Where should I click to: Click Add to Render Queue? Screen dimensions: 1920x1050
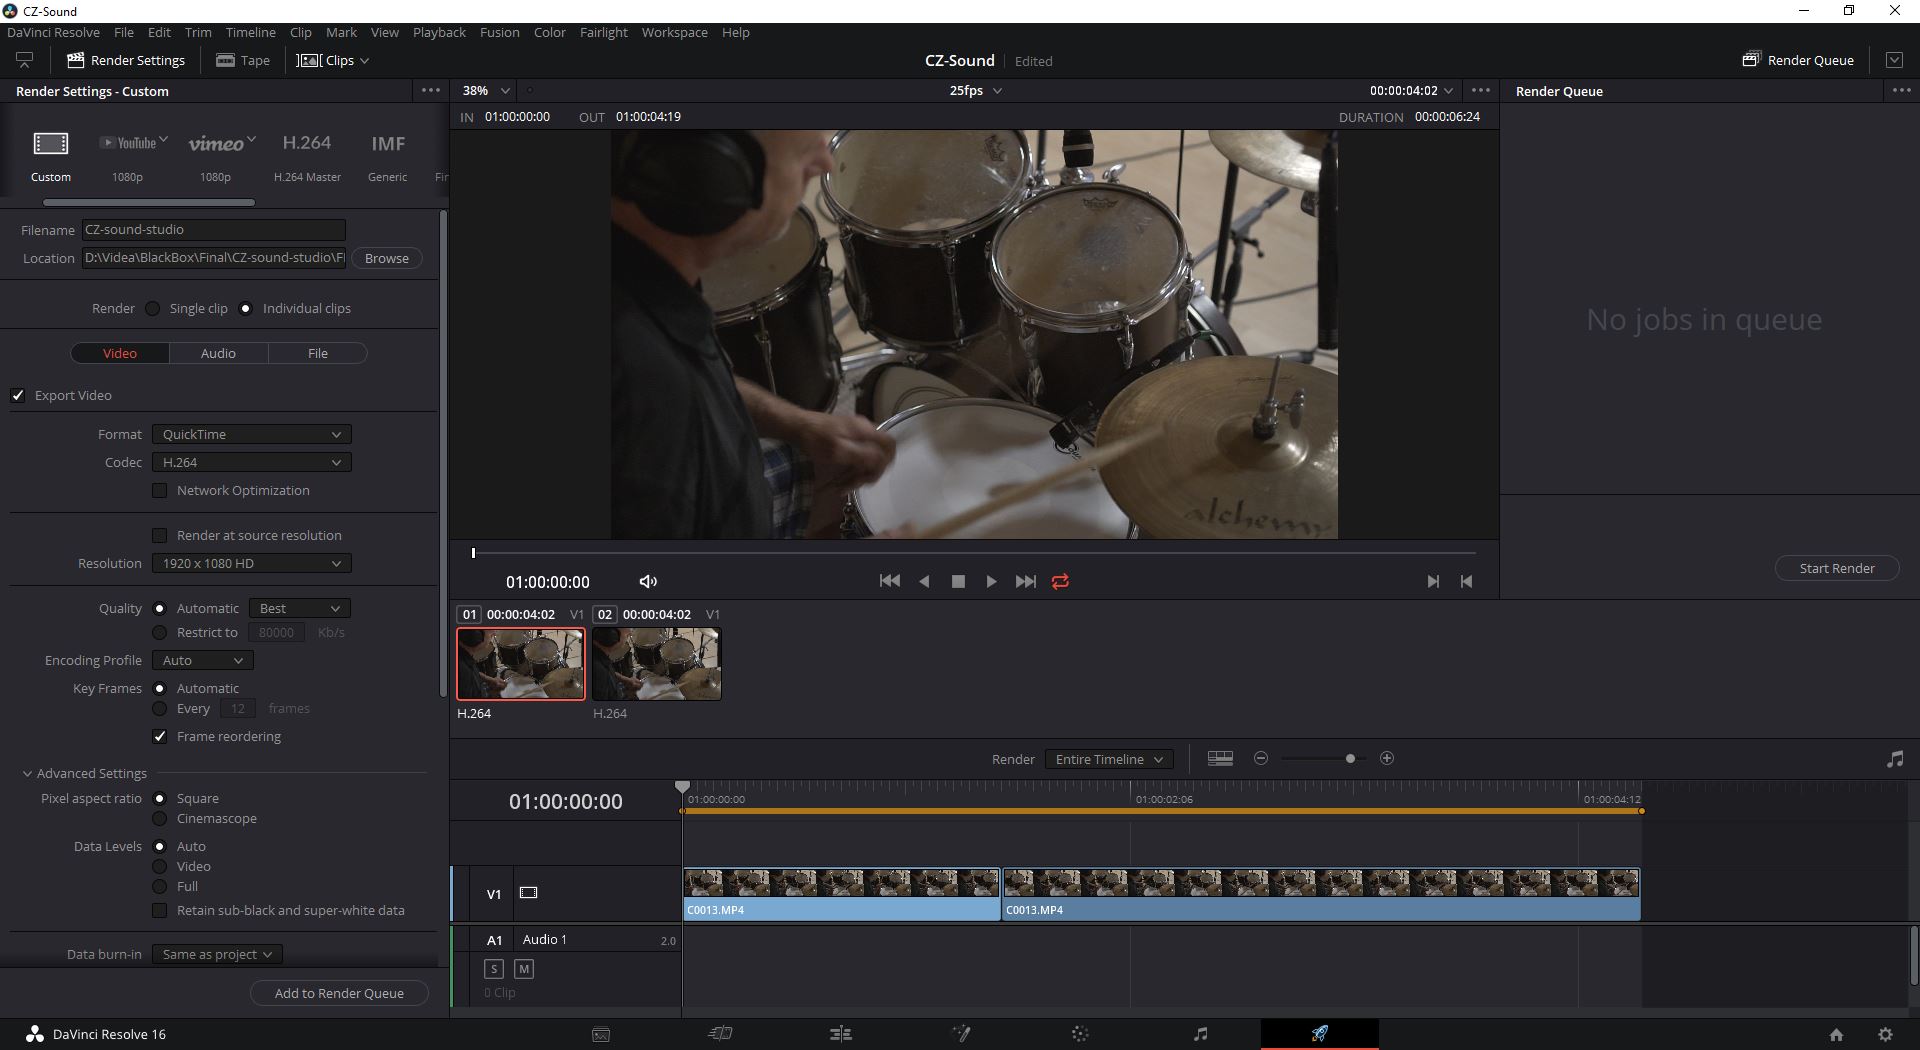339,993
